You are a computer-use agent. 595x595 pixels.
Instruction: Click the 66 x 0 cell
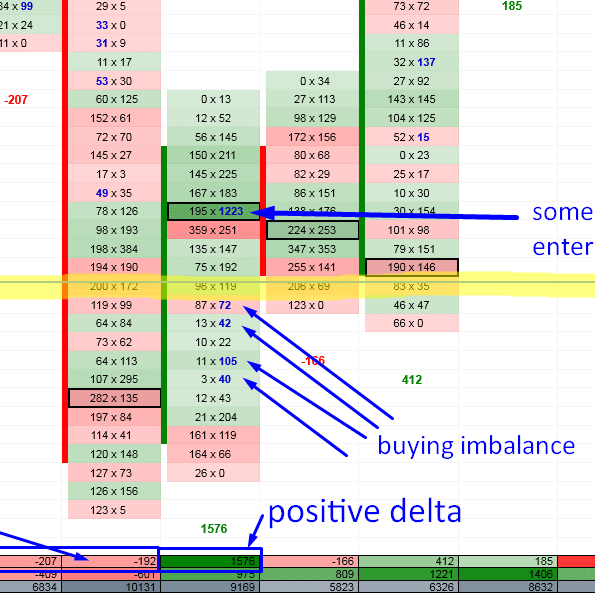[x=412, y=323]
